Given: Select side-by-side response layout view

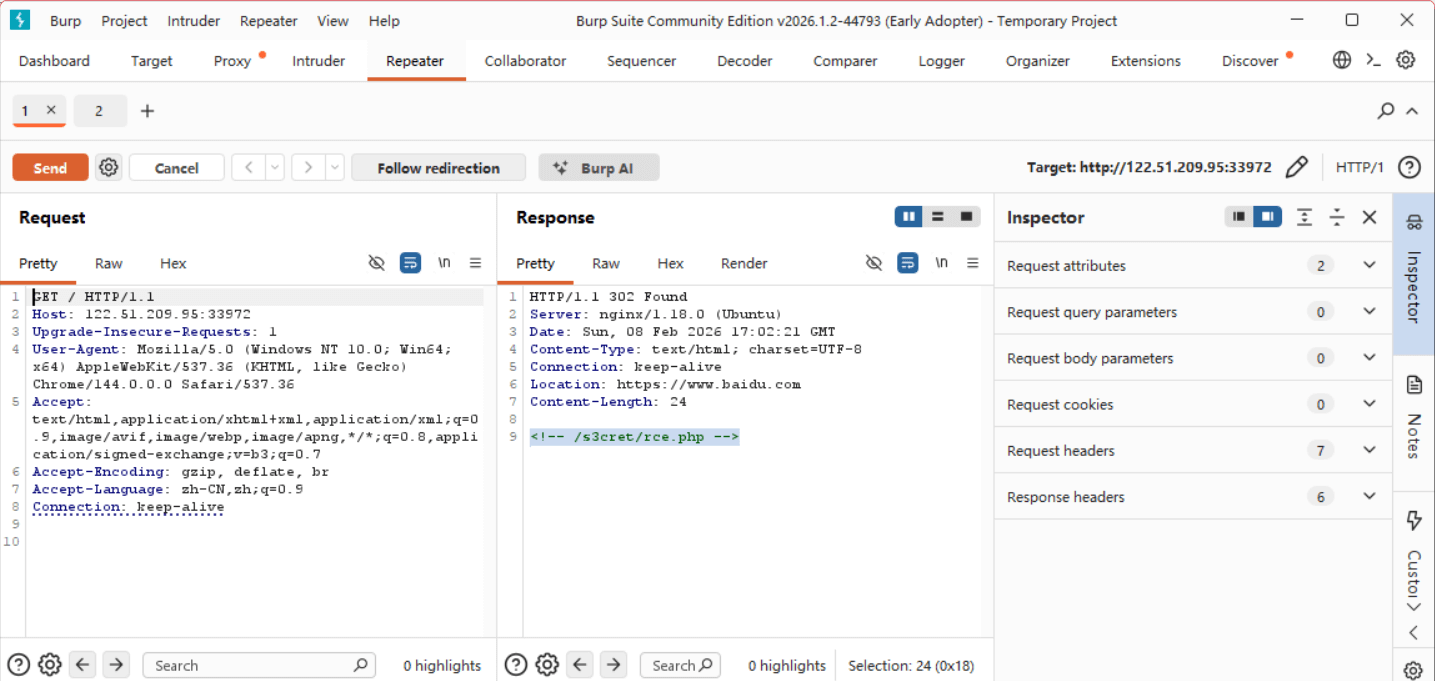Looking at the screenshot, I should click(908, 217).
